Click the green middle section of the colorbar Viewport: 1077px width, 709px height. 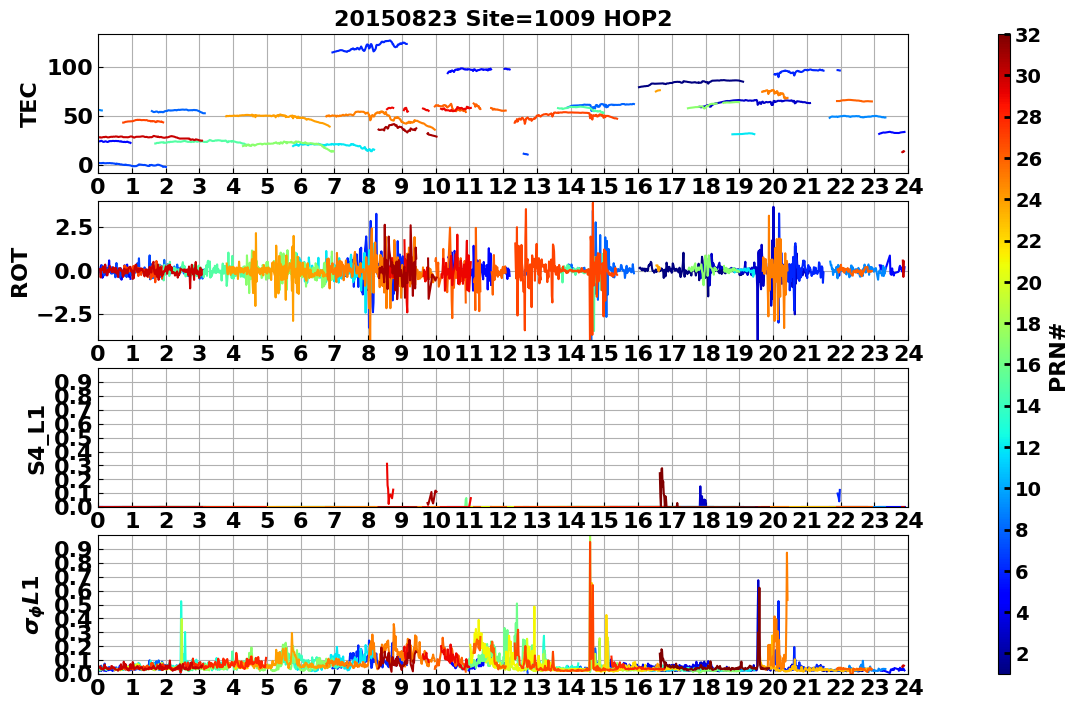(x=1004, y=354)
